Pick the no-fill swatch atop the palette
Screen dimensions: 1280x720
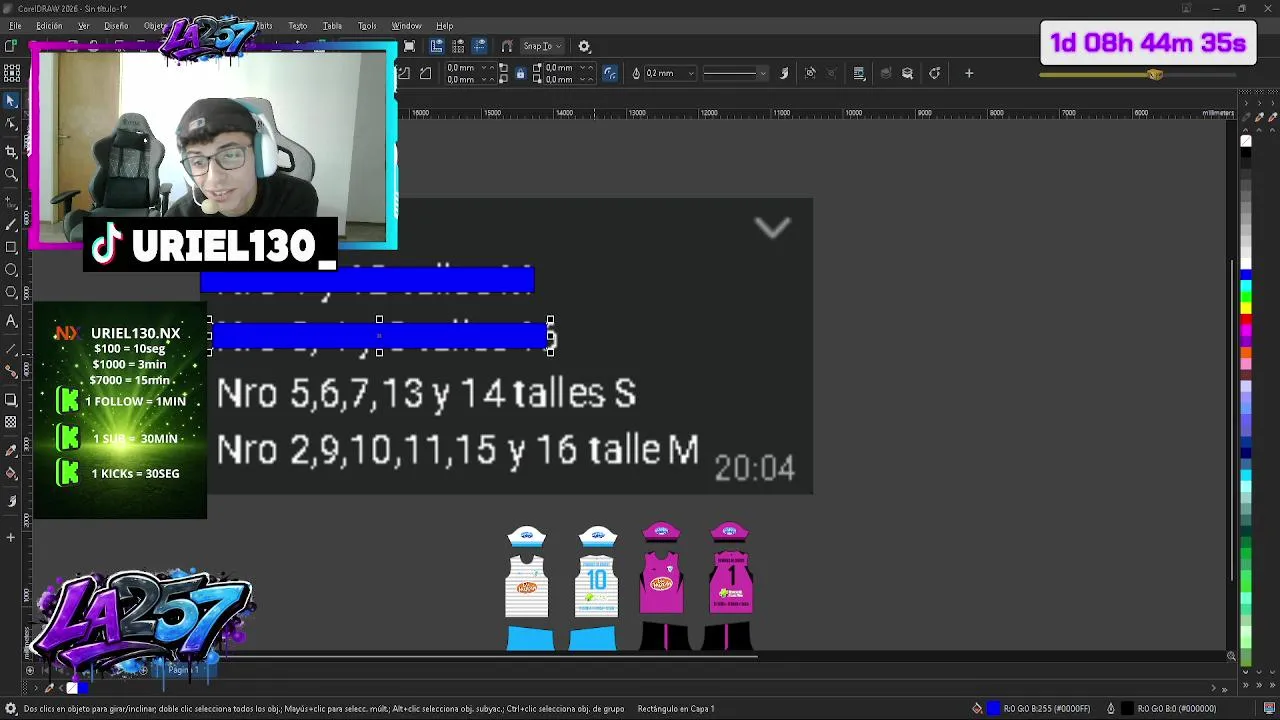click(1246, 141)
